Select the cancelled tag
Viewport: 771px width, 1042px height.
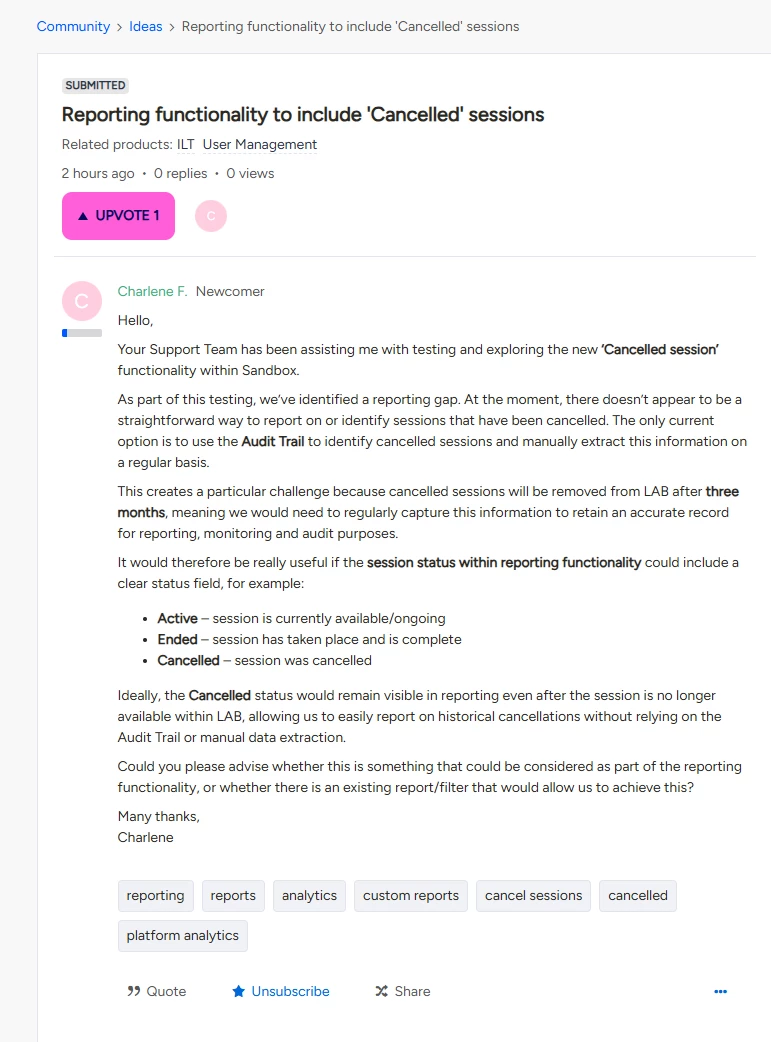[638, 896]
